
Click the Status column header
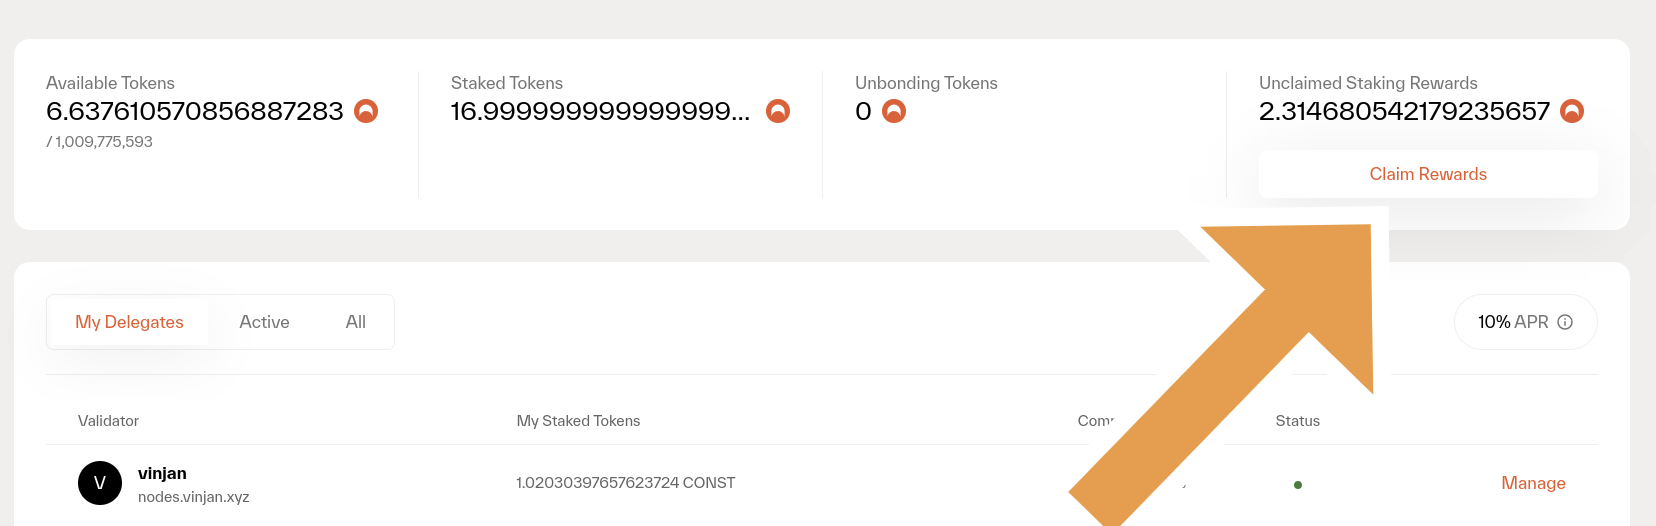click(x=1297, y=421)
